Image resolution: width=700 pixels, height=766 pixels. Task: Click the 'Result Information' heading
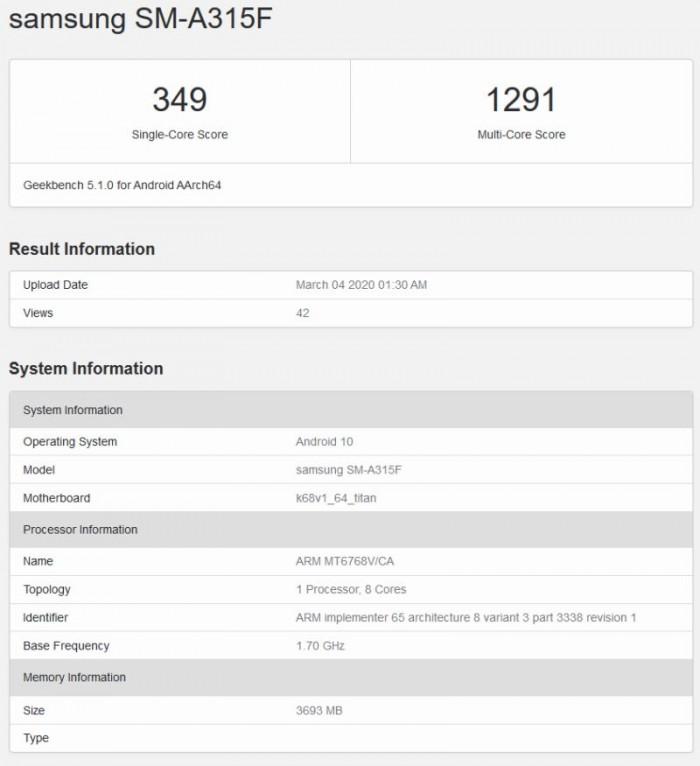coord(82,249)
